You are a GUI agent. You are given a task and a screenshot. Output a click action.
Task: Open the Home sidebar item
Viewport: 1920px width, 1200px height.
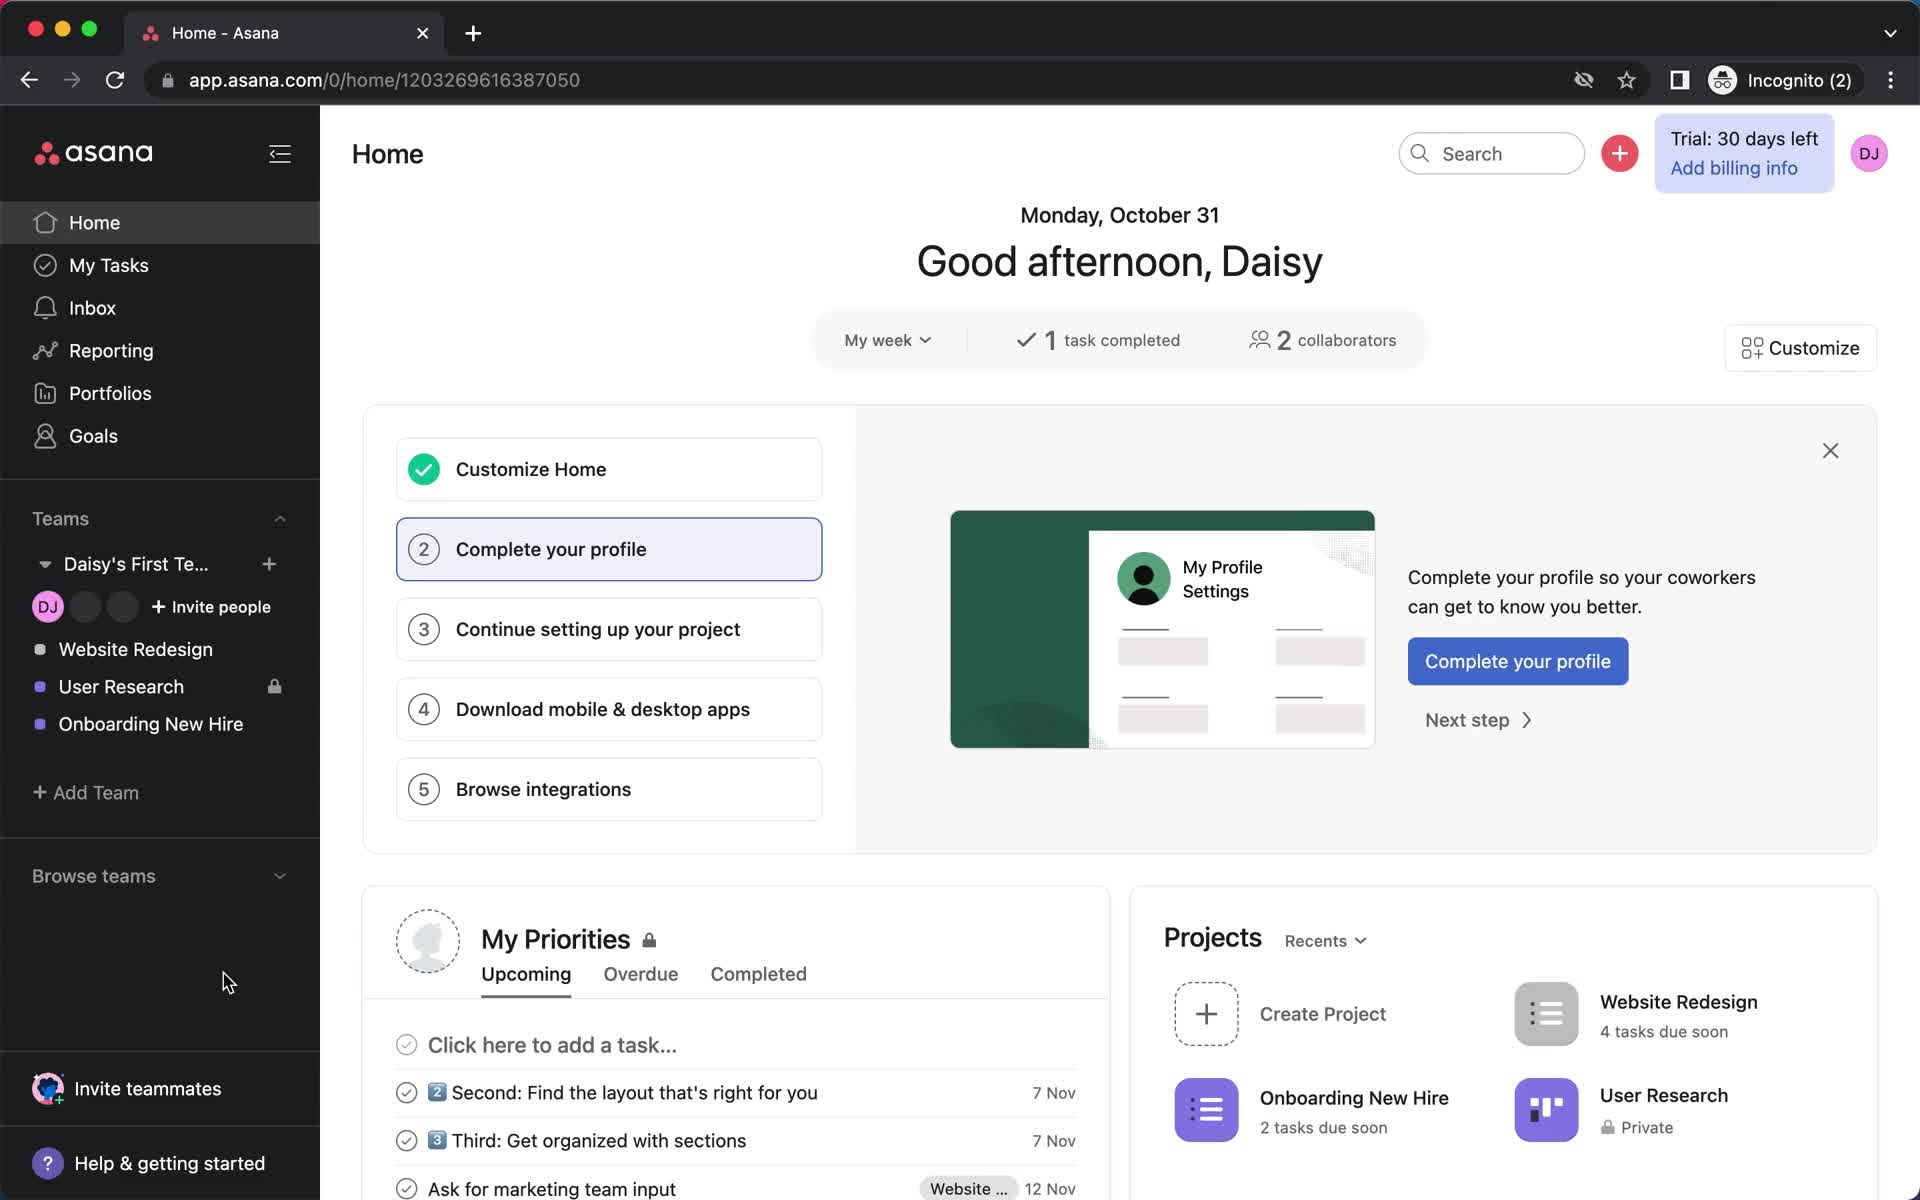coord(160,222)
